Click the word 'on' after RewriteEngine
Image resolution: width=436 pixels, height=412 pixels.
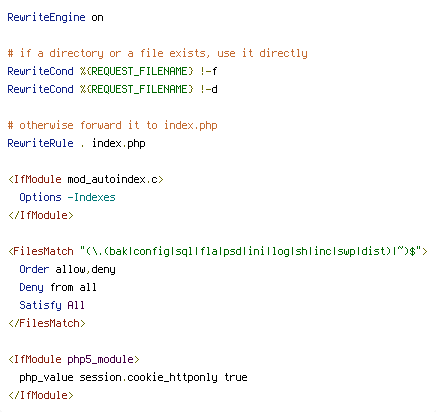(97, 17)
